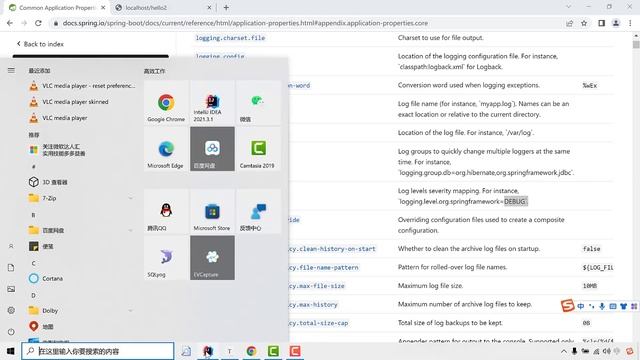
Task: Launch the SQLyog dolphin tile
Action: click(x=166, y=258)
